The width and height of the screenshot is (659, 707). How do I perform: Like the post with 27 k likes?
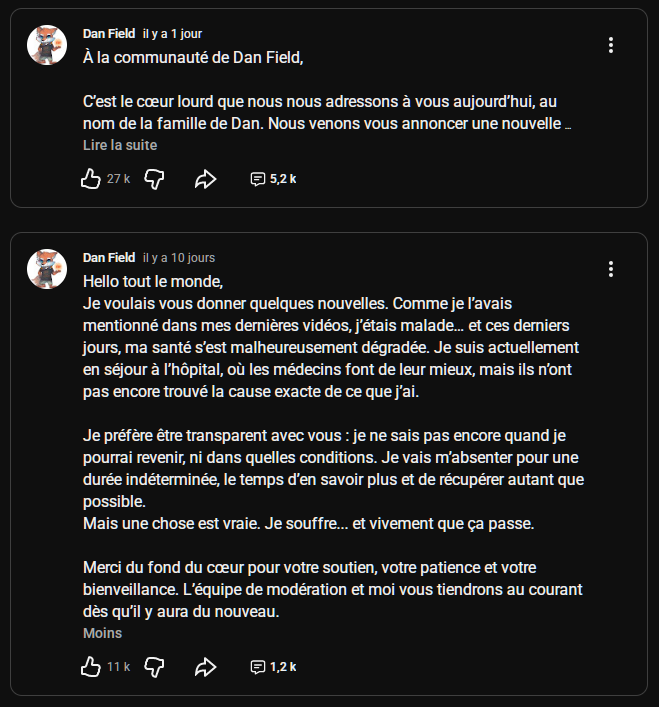91,179
